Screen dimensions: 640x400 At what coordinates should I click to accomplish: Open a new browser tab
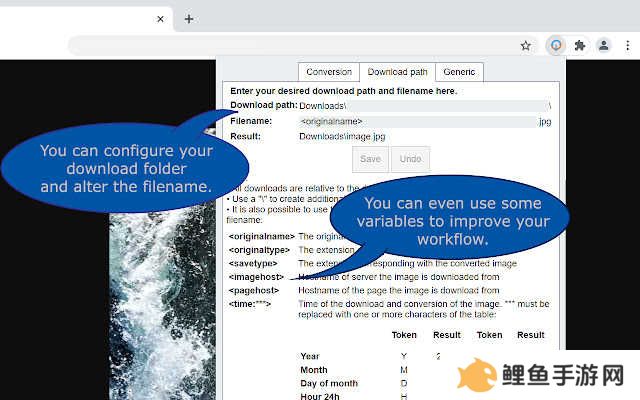tap(189, 19)
